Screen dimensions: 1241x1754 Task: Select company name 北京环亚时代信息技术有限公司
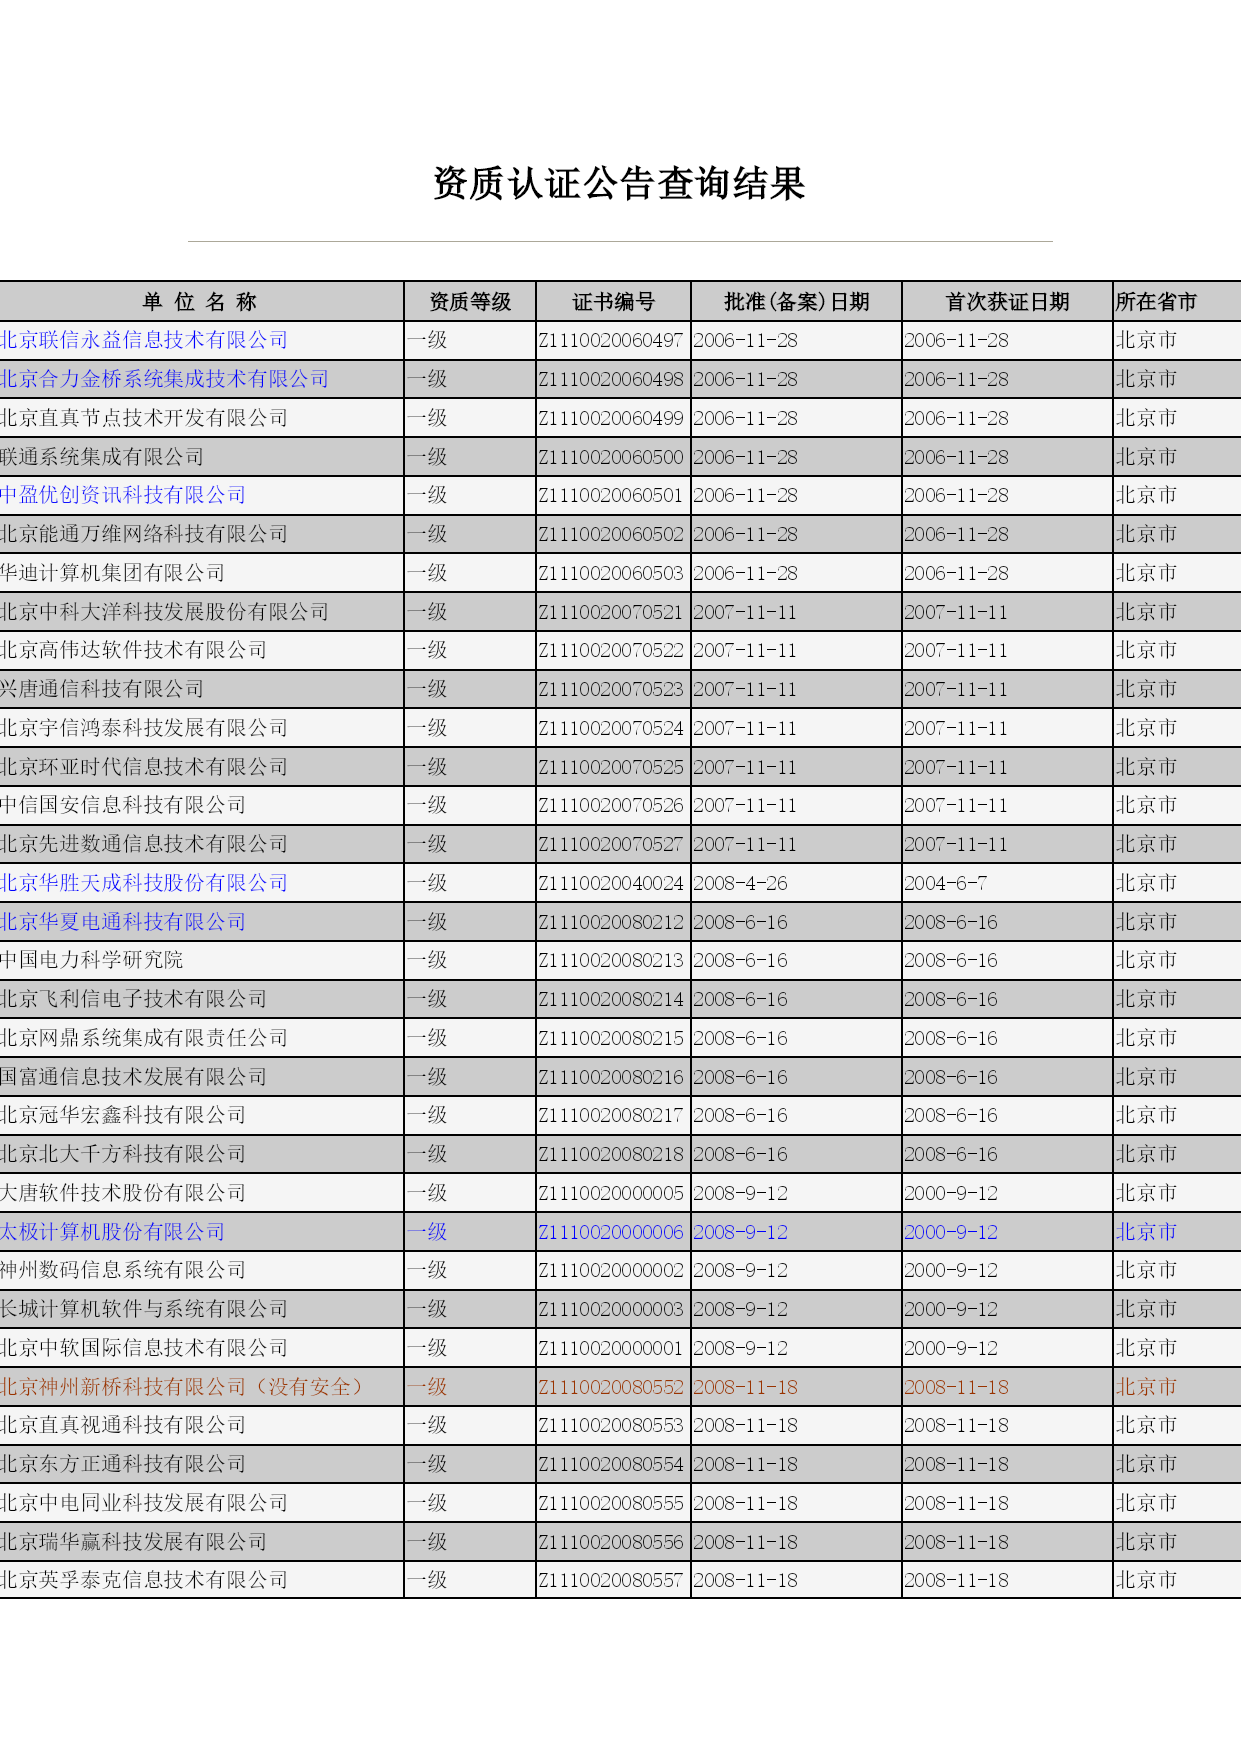point(144,767)
